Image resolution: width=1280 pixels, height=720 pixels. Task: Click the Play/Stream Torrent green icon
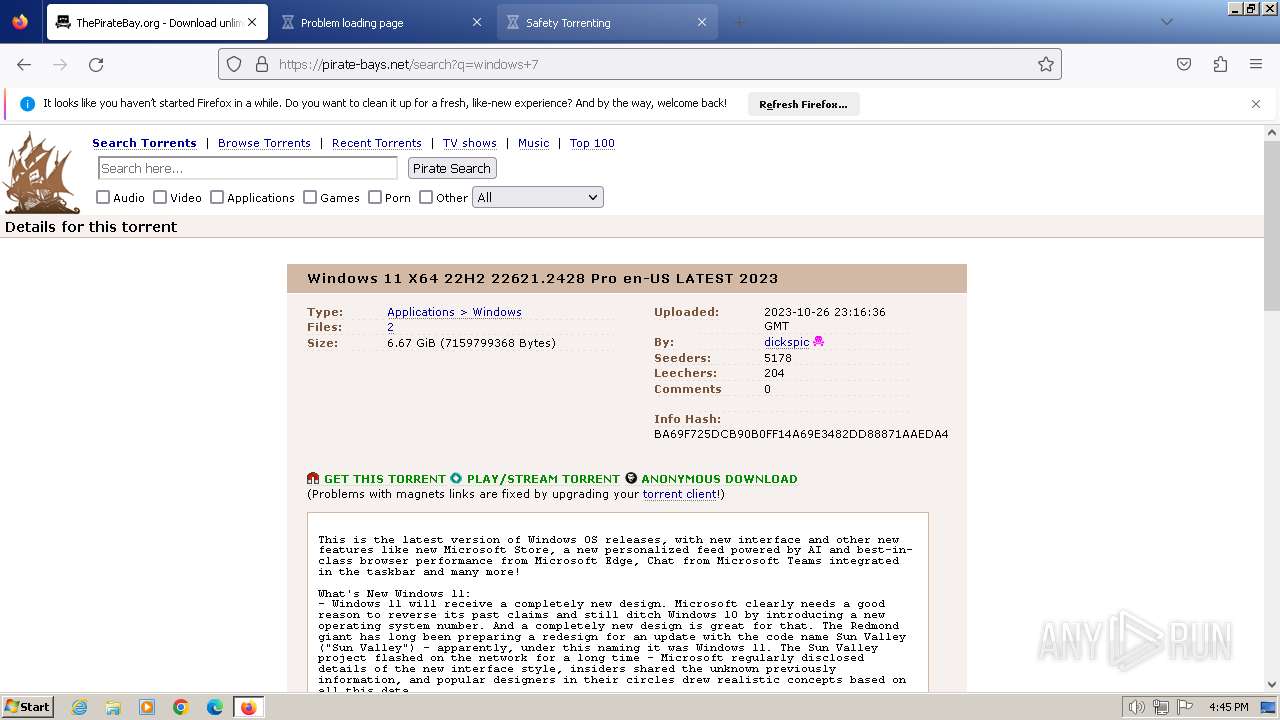[456, 479]
